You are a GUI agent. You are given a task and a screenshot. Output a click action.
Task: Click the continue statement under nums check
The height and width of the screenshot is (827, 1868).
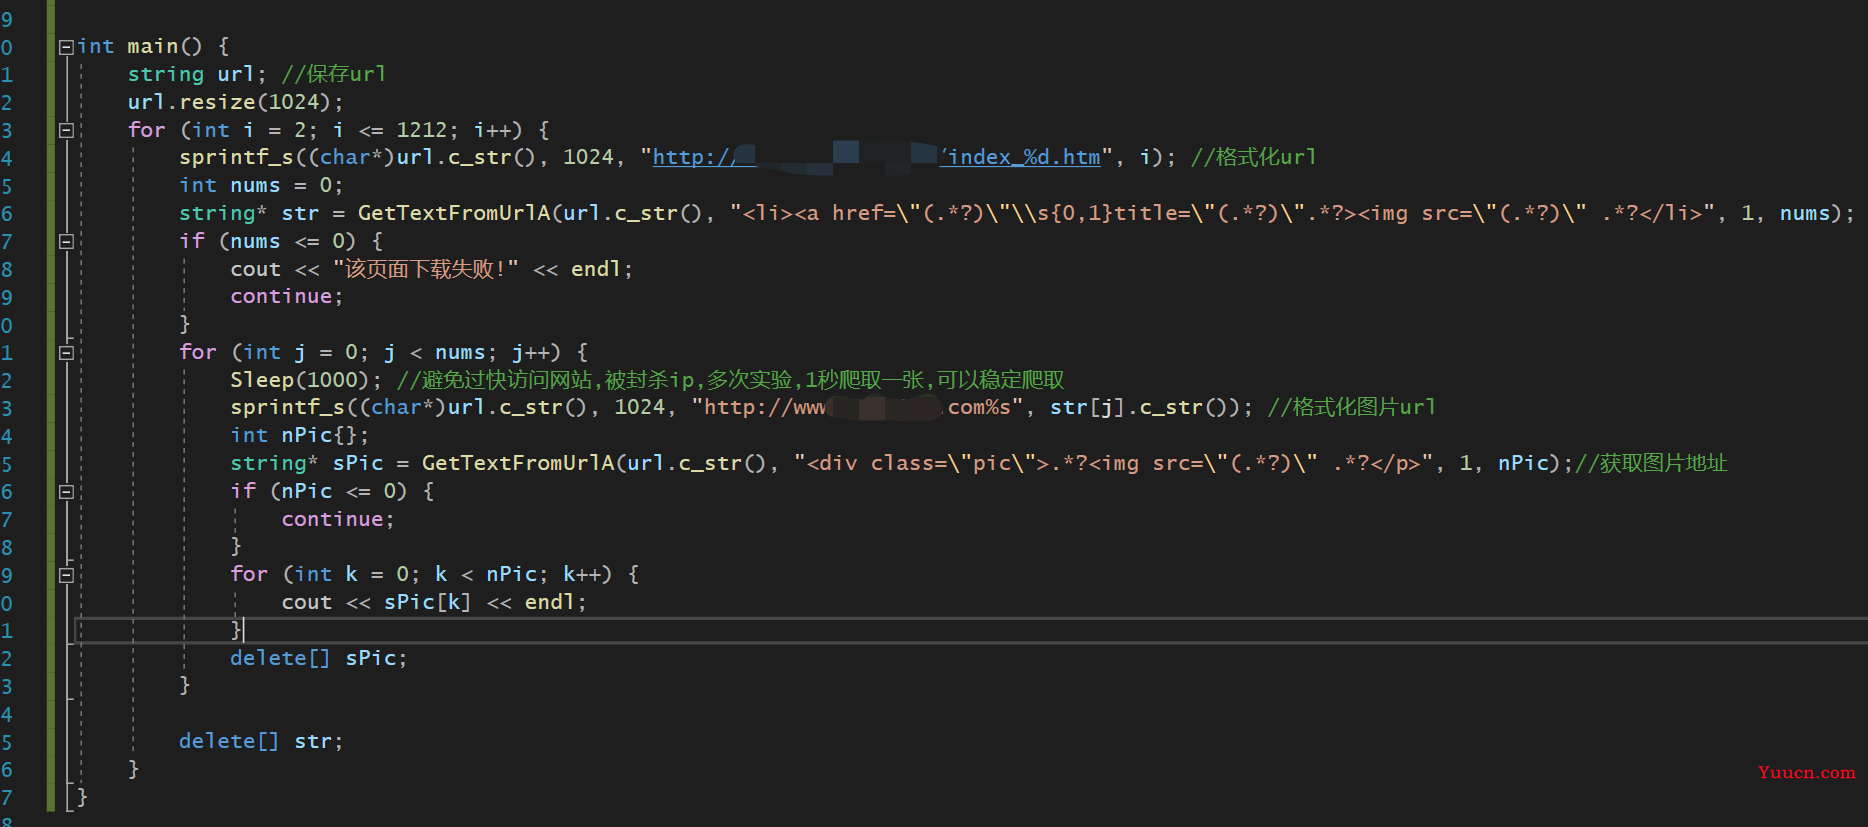[287, 296]
